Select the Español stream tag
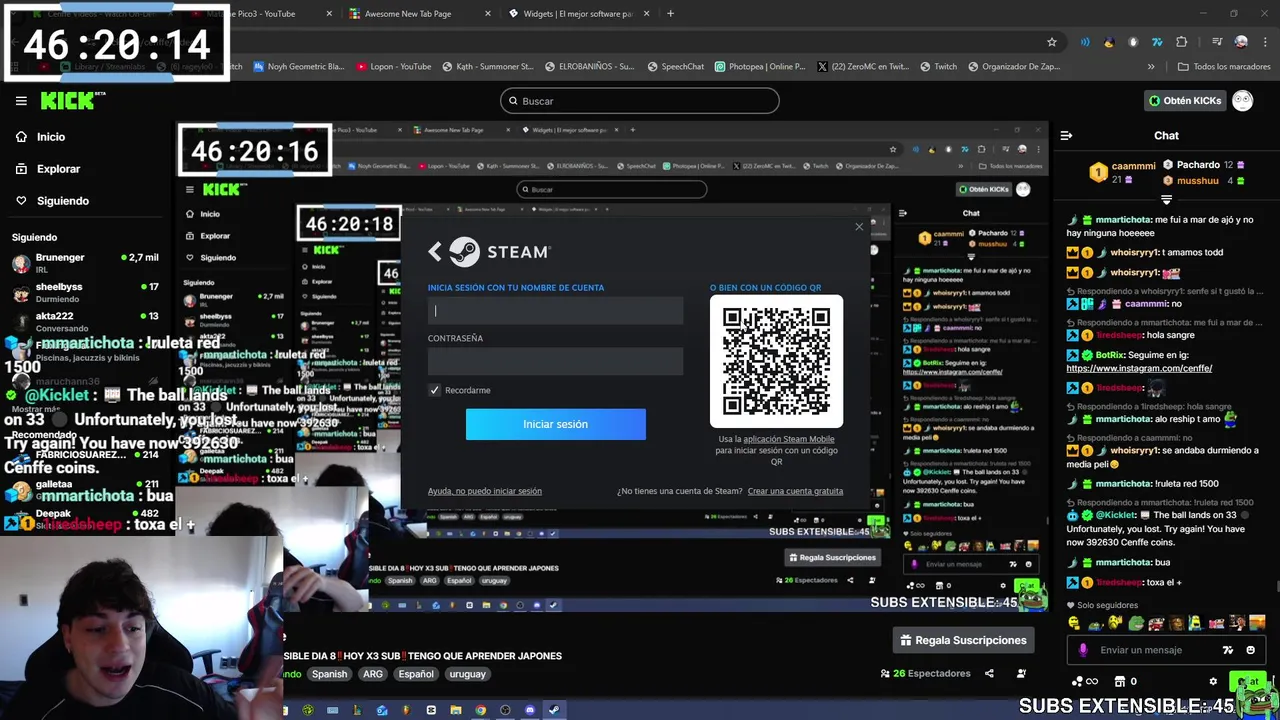 click(x=416, y=674)
